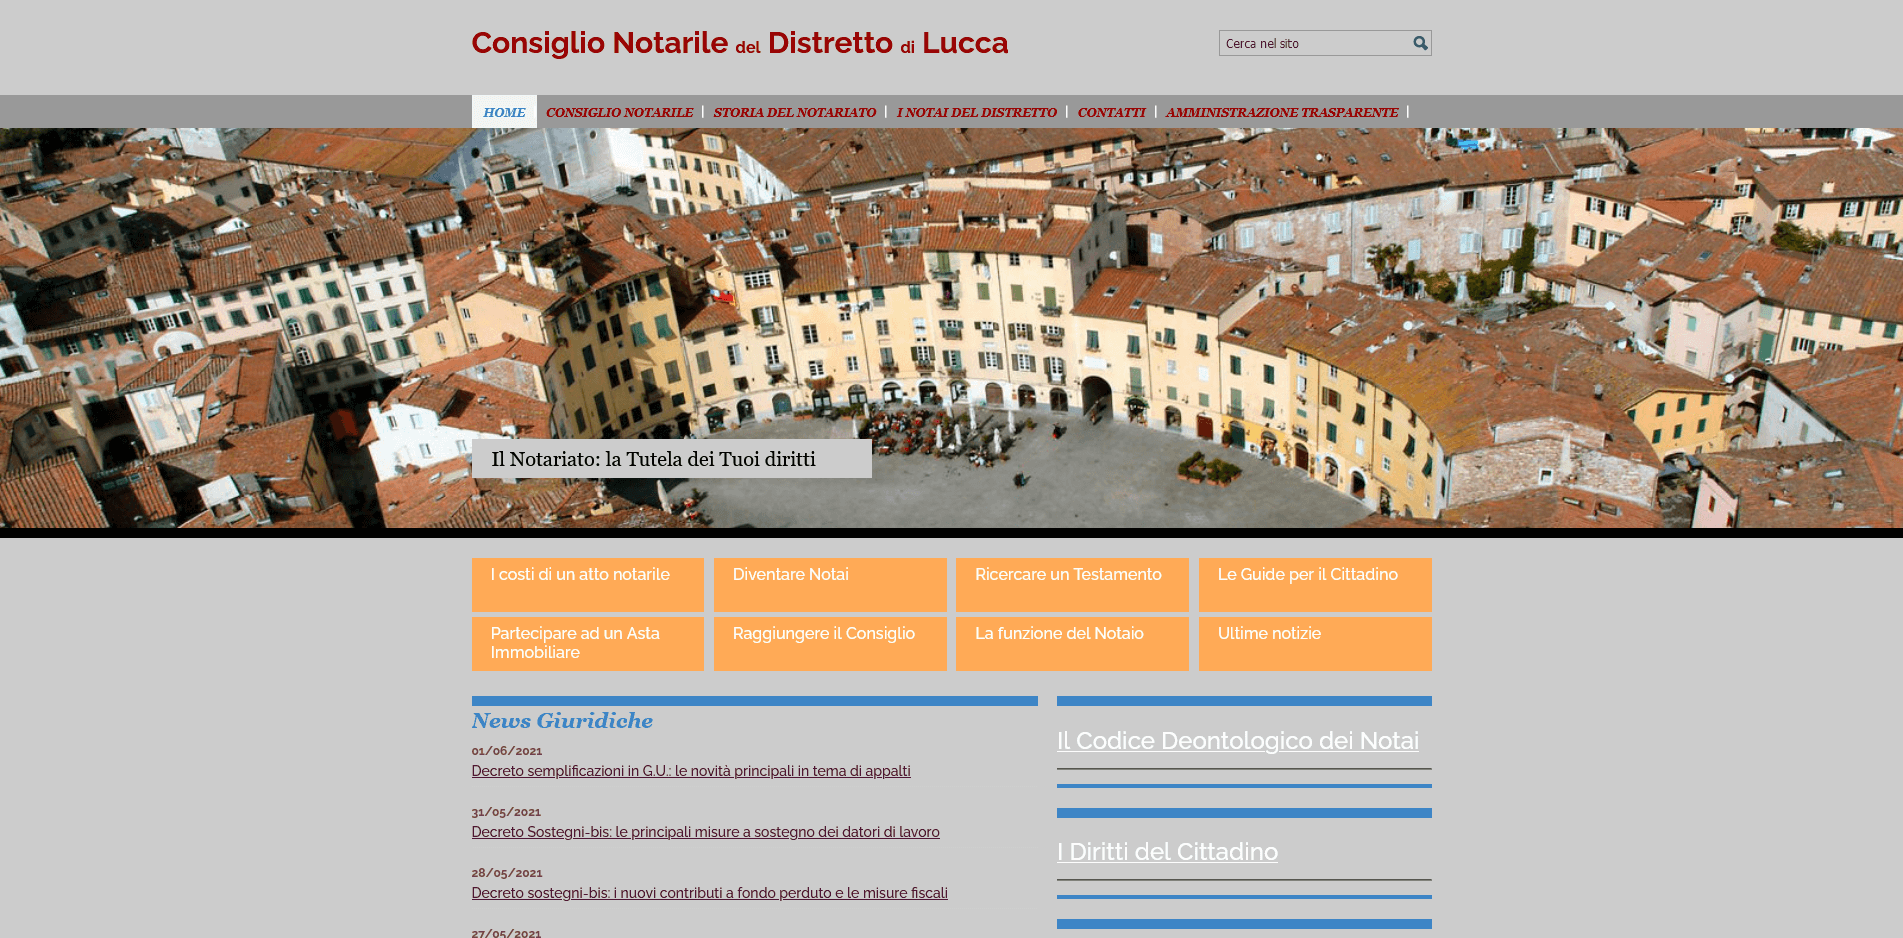Open 'Le Guide per il Cittadino' tile
Screen dimensions: 1903x938
1314,584
